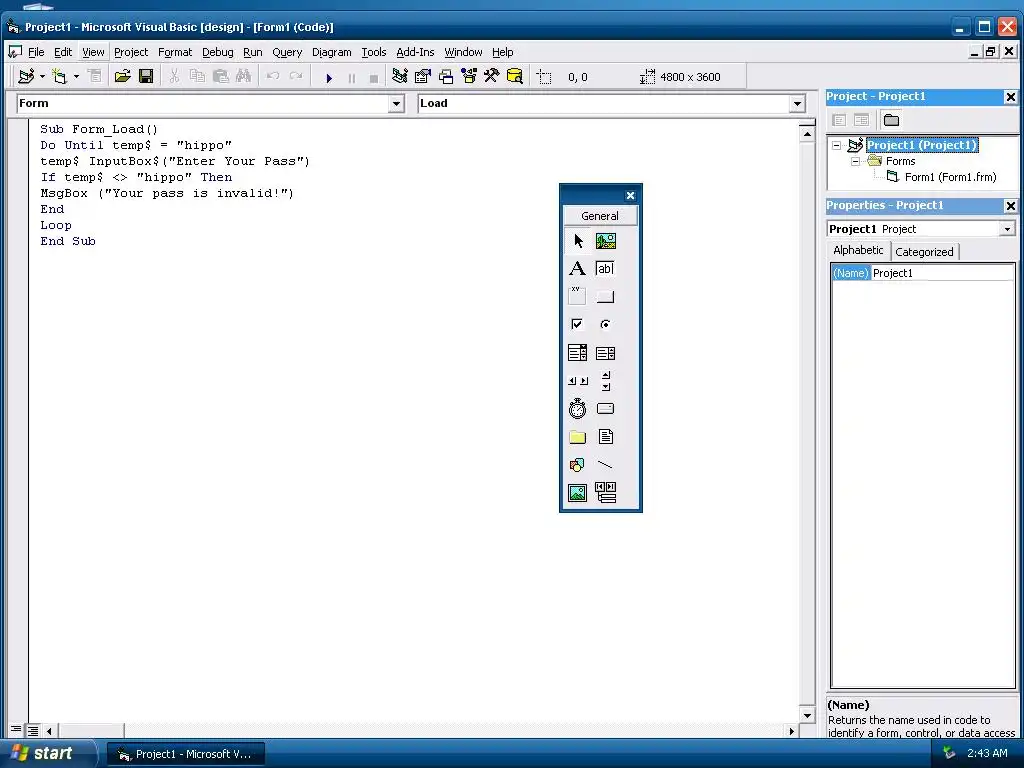Image resolution: width=1024 pixels, height=768 pixels.
Task: Open the Add-Ins menu
Action: pos(415,52)
